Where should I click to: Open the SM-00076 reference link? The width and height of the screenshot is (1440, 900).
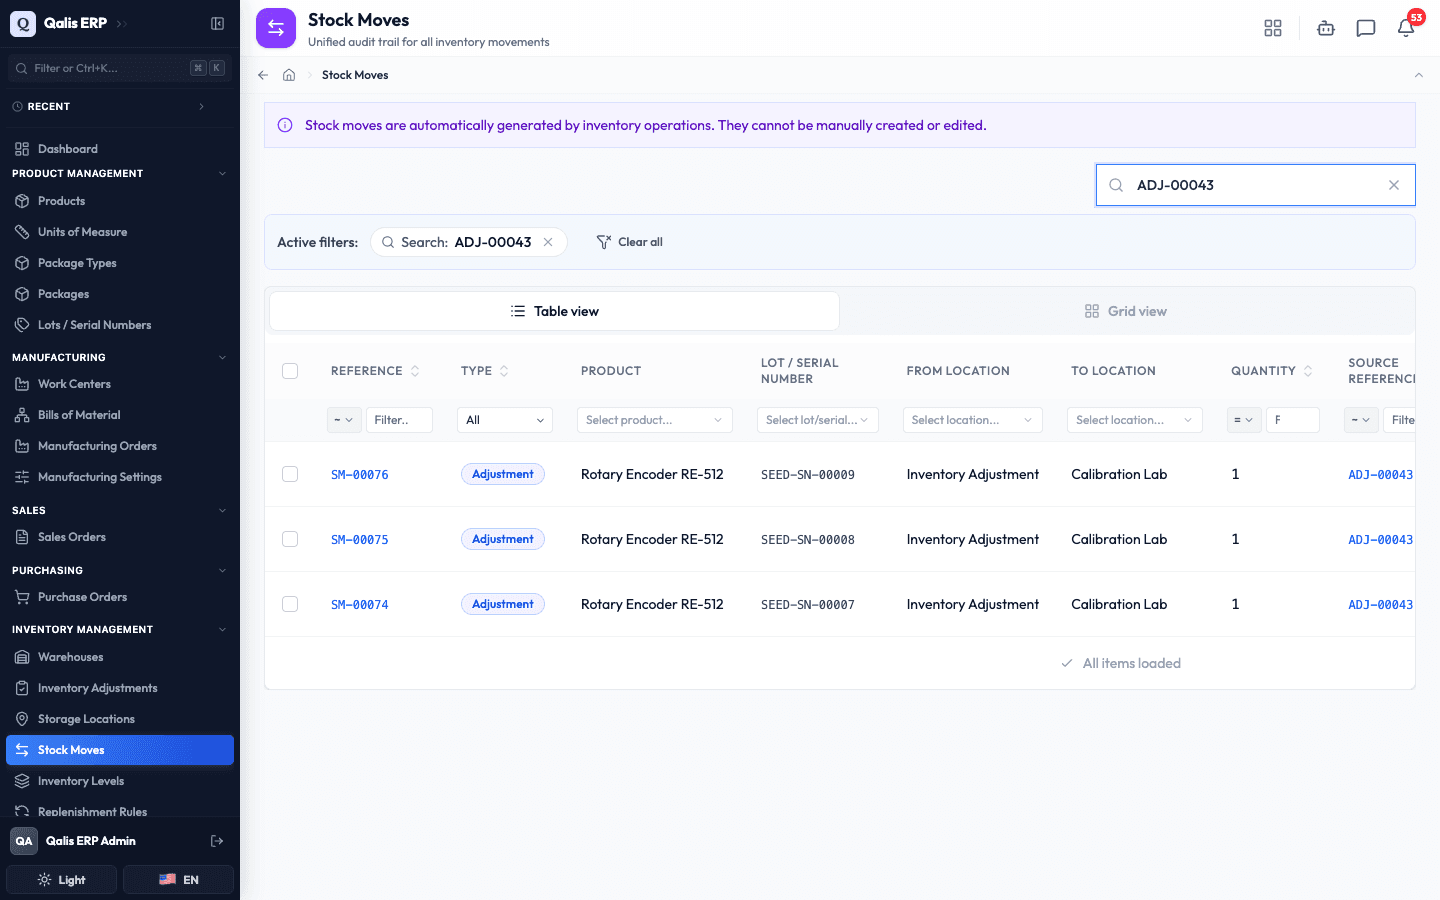360,475
